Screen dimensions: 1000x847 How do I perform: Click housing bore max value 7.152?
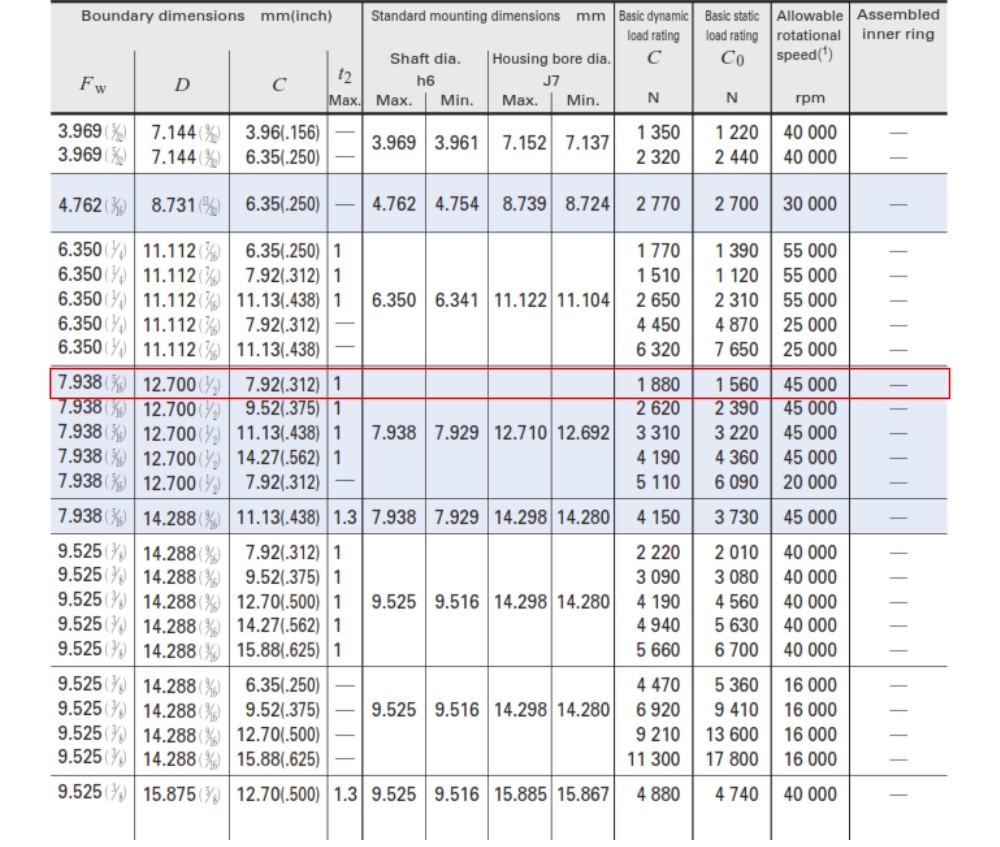[x=524, y=143]
